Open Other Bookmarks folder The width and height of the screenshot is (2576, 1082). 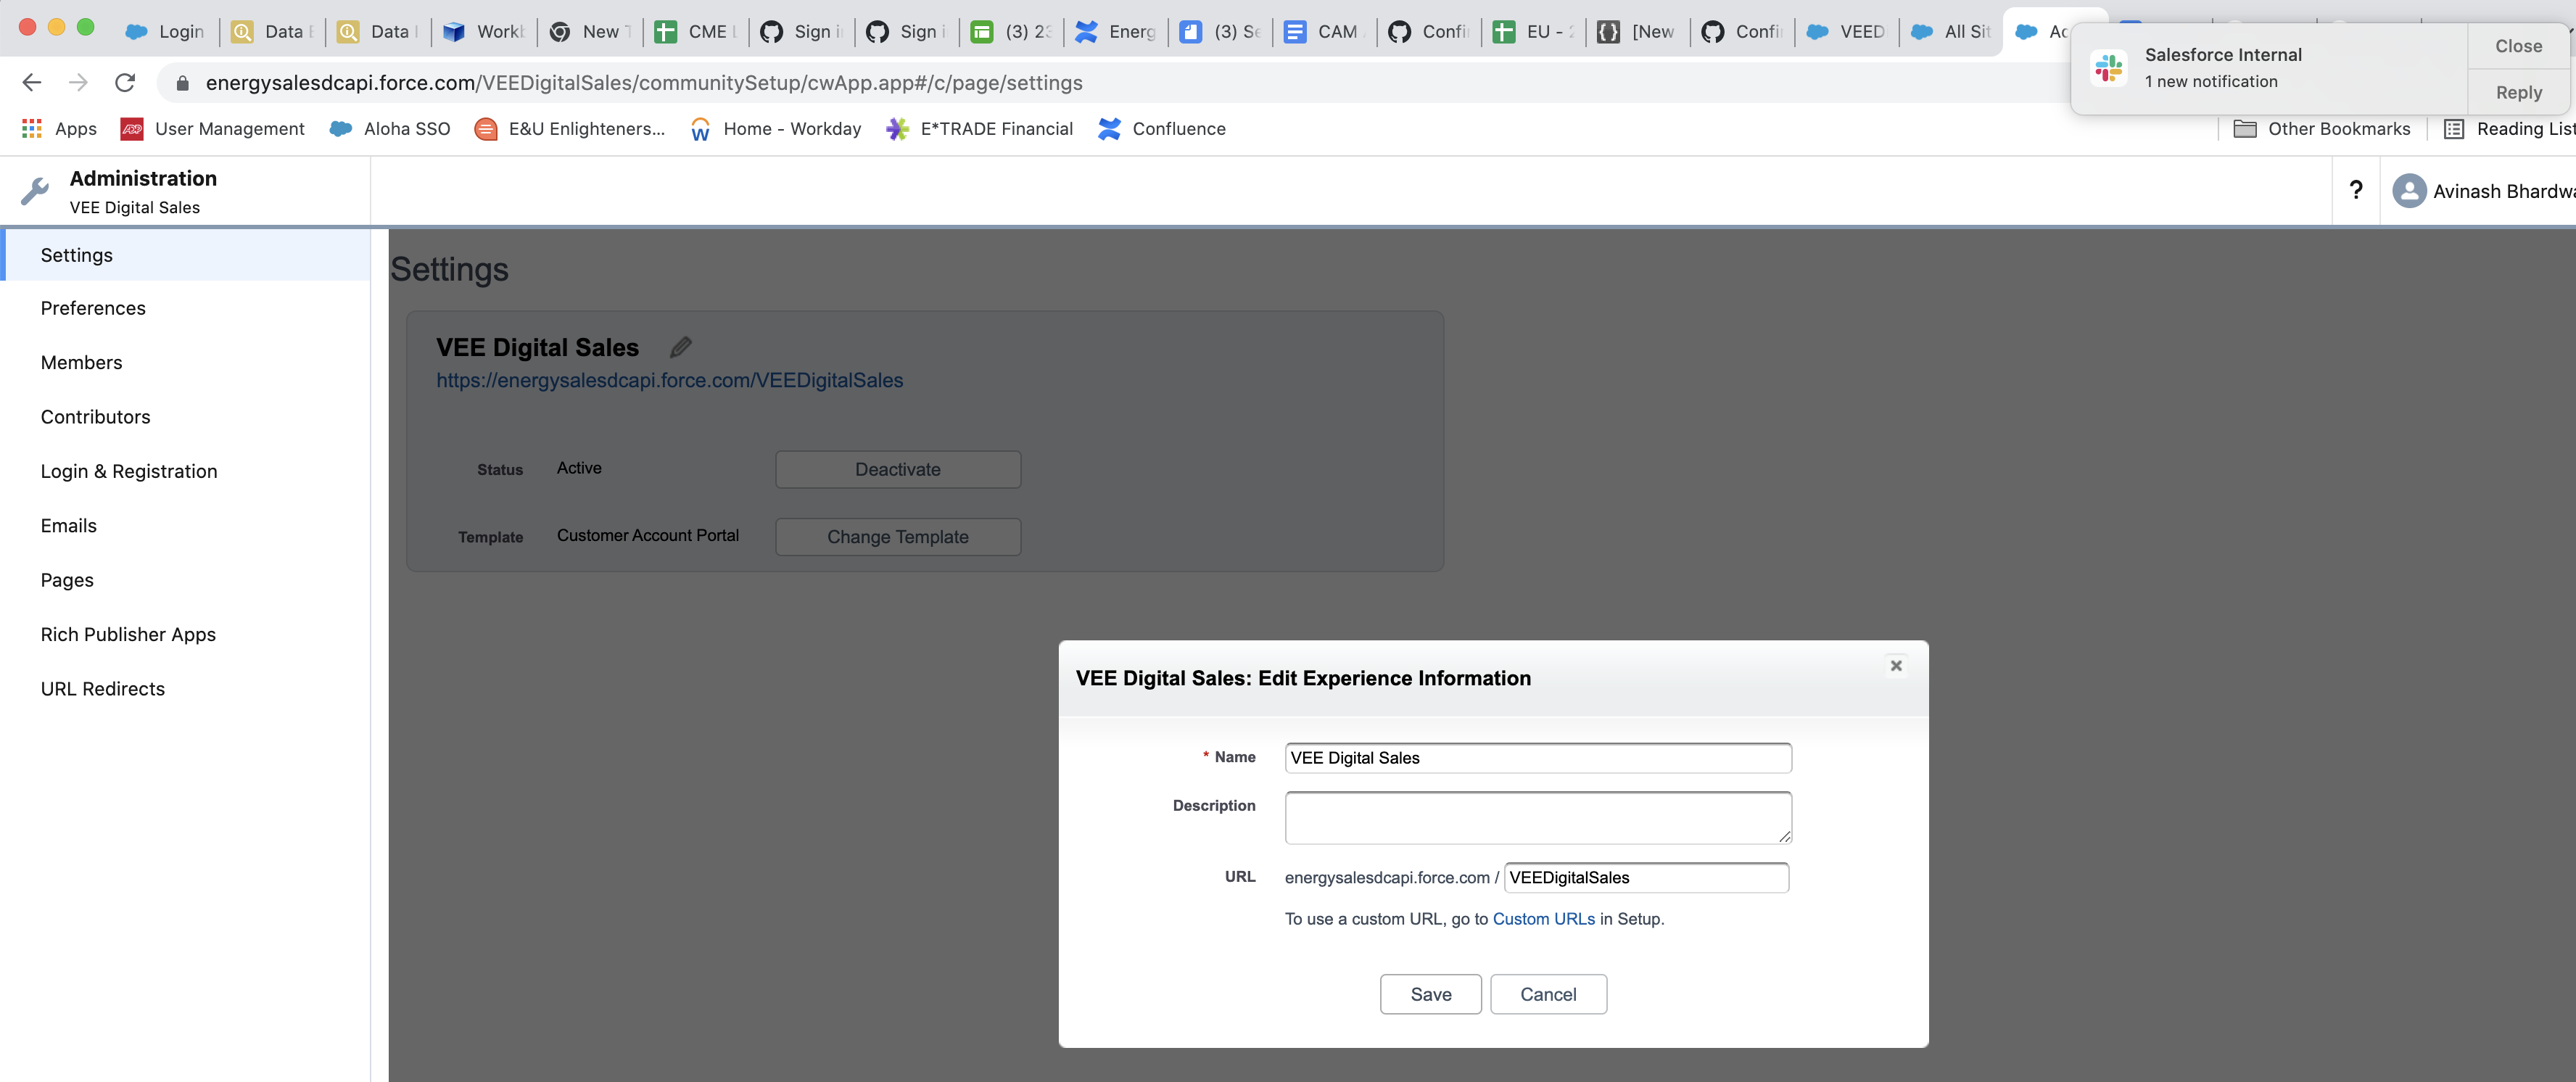(x=2321, y=128)
